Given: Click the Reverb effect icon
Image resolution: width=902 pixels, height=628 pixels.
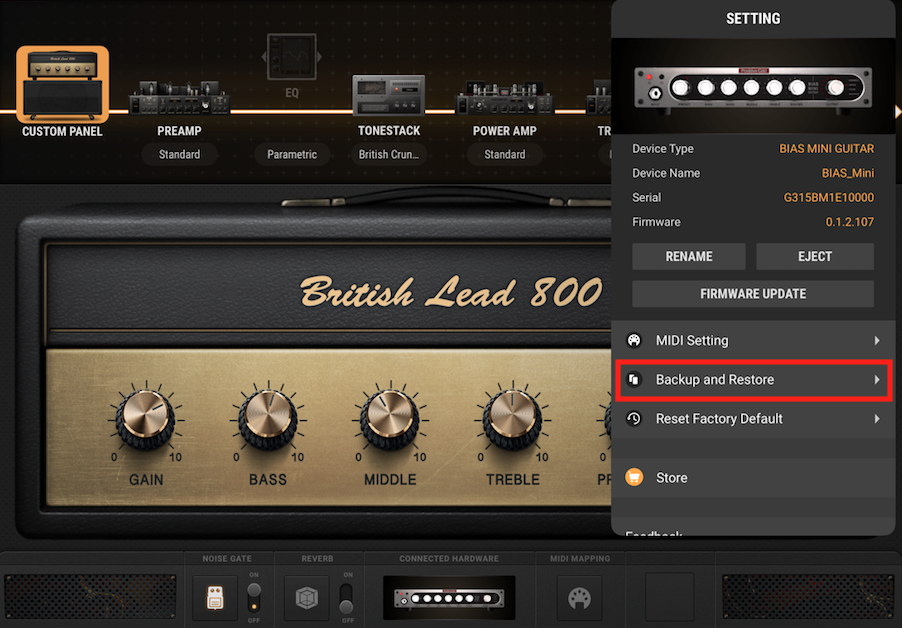Looking at the screenshot, I should pyautogui.click(x=306, y=597).
